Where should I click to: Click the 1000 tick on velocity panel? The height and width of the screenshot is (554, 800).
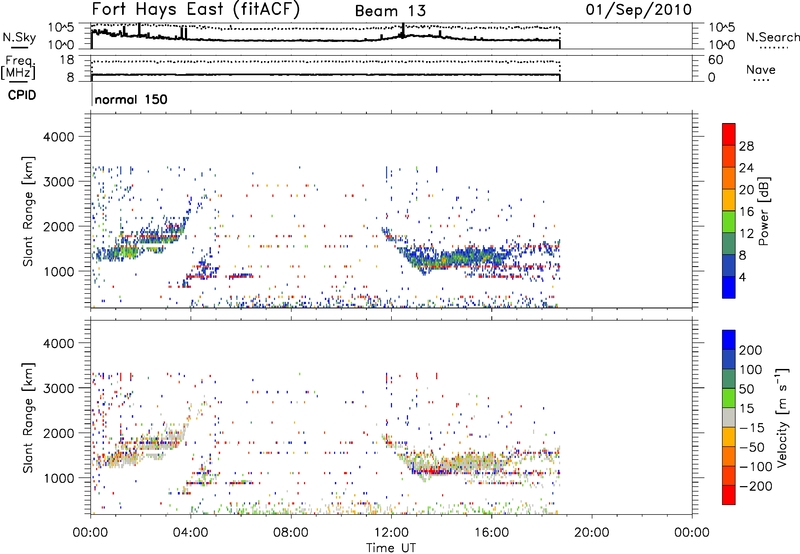(58, 478)
